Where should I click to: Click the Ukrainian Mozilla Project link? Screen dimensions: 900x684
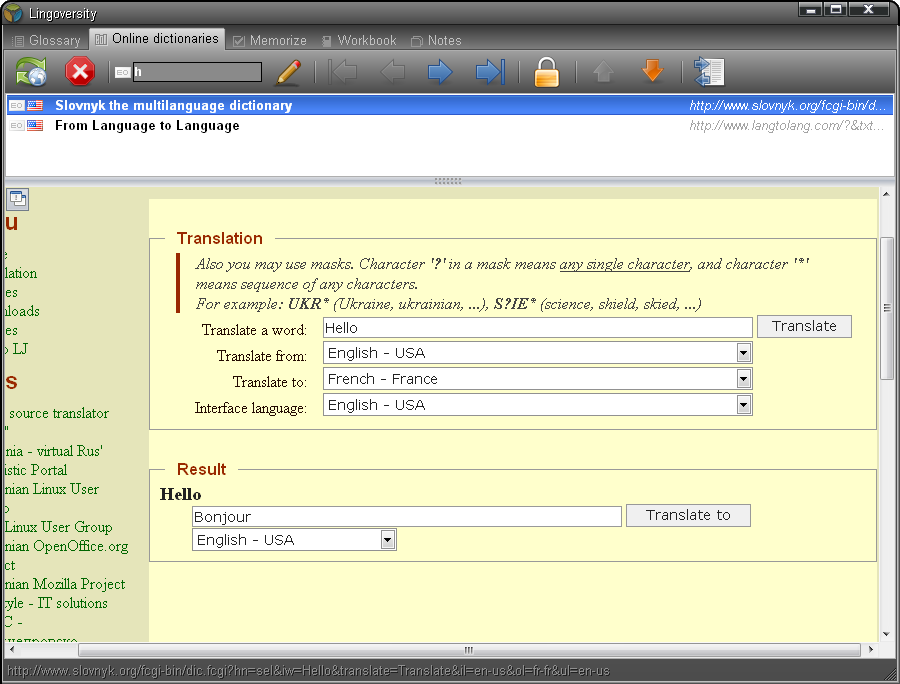tap(62, 584)
